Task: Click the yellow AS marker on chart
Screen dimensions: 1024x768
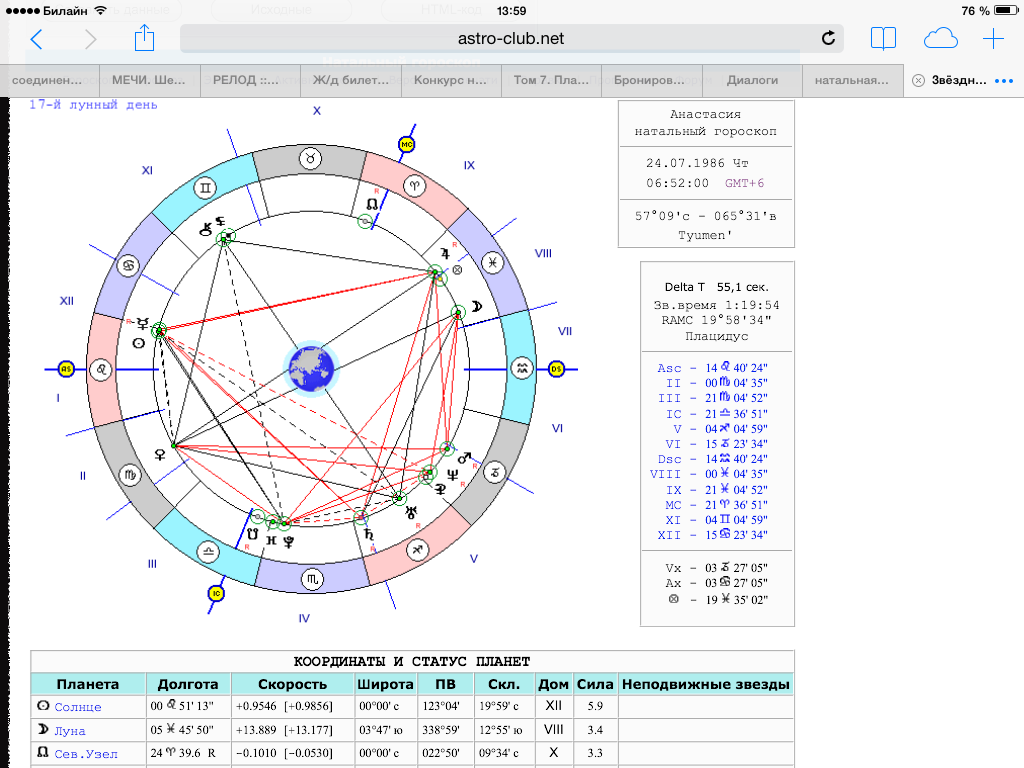Action: pyautogui.click(x=66, y=369)
